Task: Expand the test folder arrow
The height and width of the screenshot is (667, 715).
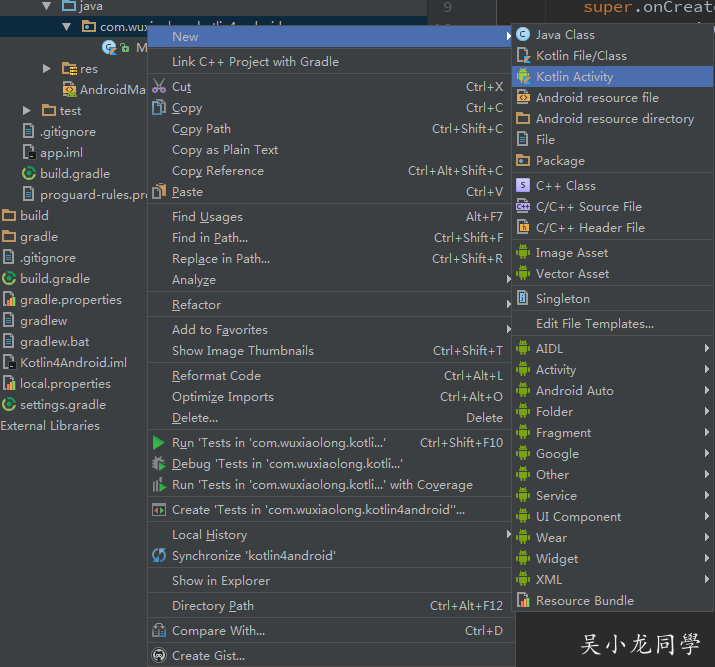Action: [x=26, y=111]
